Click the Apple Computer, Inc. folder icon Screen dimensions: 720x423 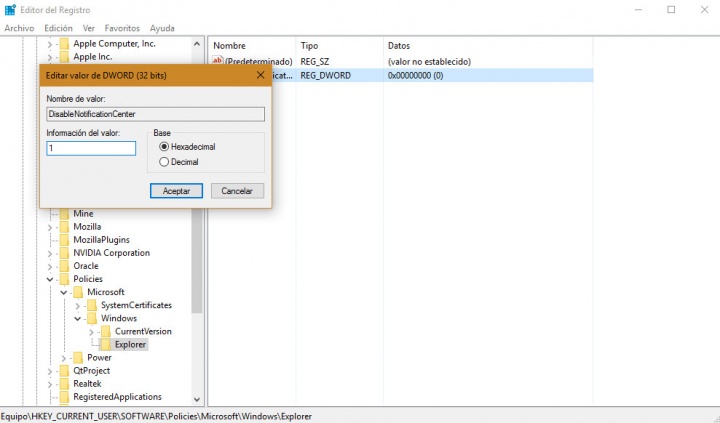coord(64,44)
